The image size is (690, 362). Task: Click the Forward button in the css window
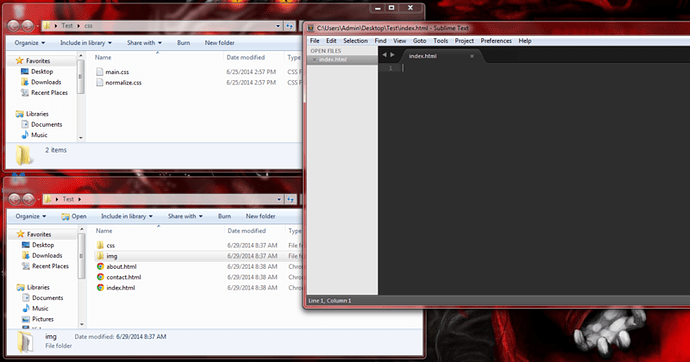tap(27, 26)
